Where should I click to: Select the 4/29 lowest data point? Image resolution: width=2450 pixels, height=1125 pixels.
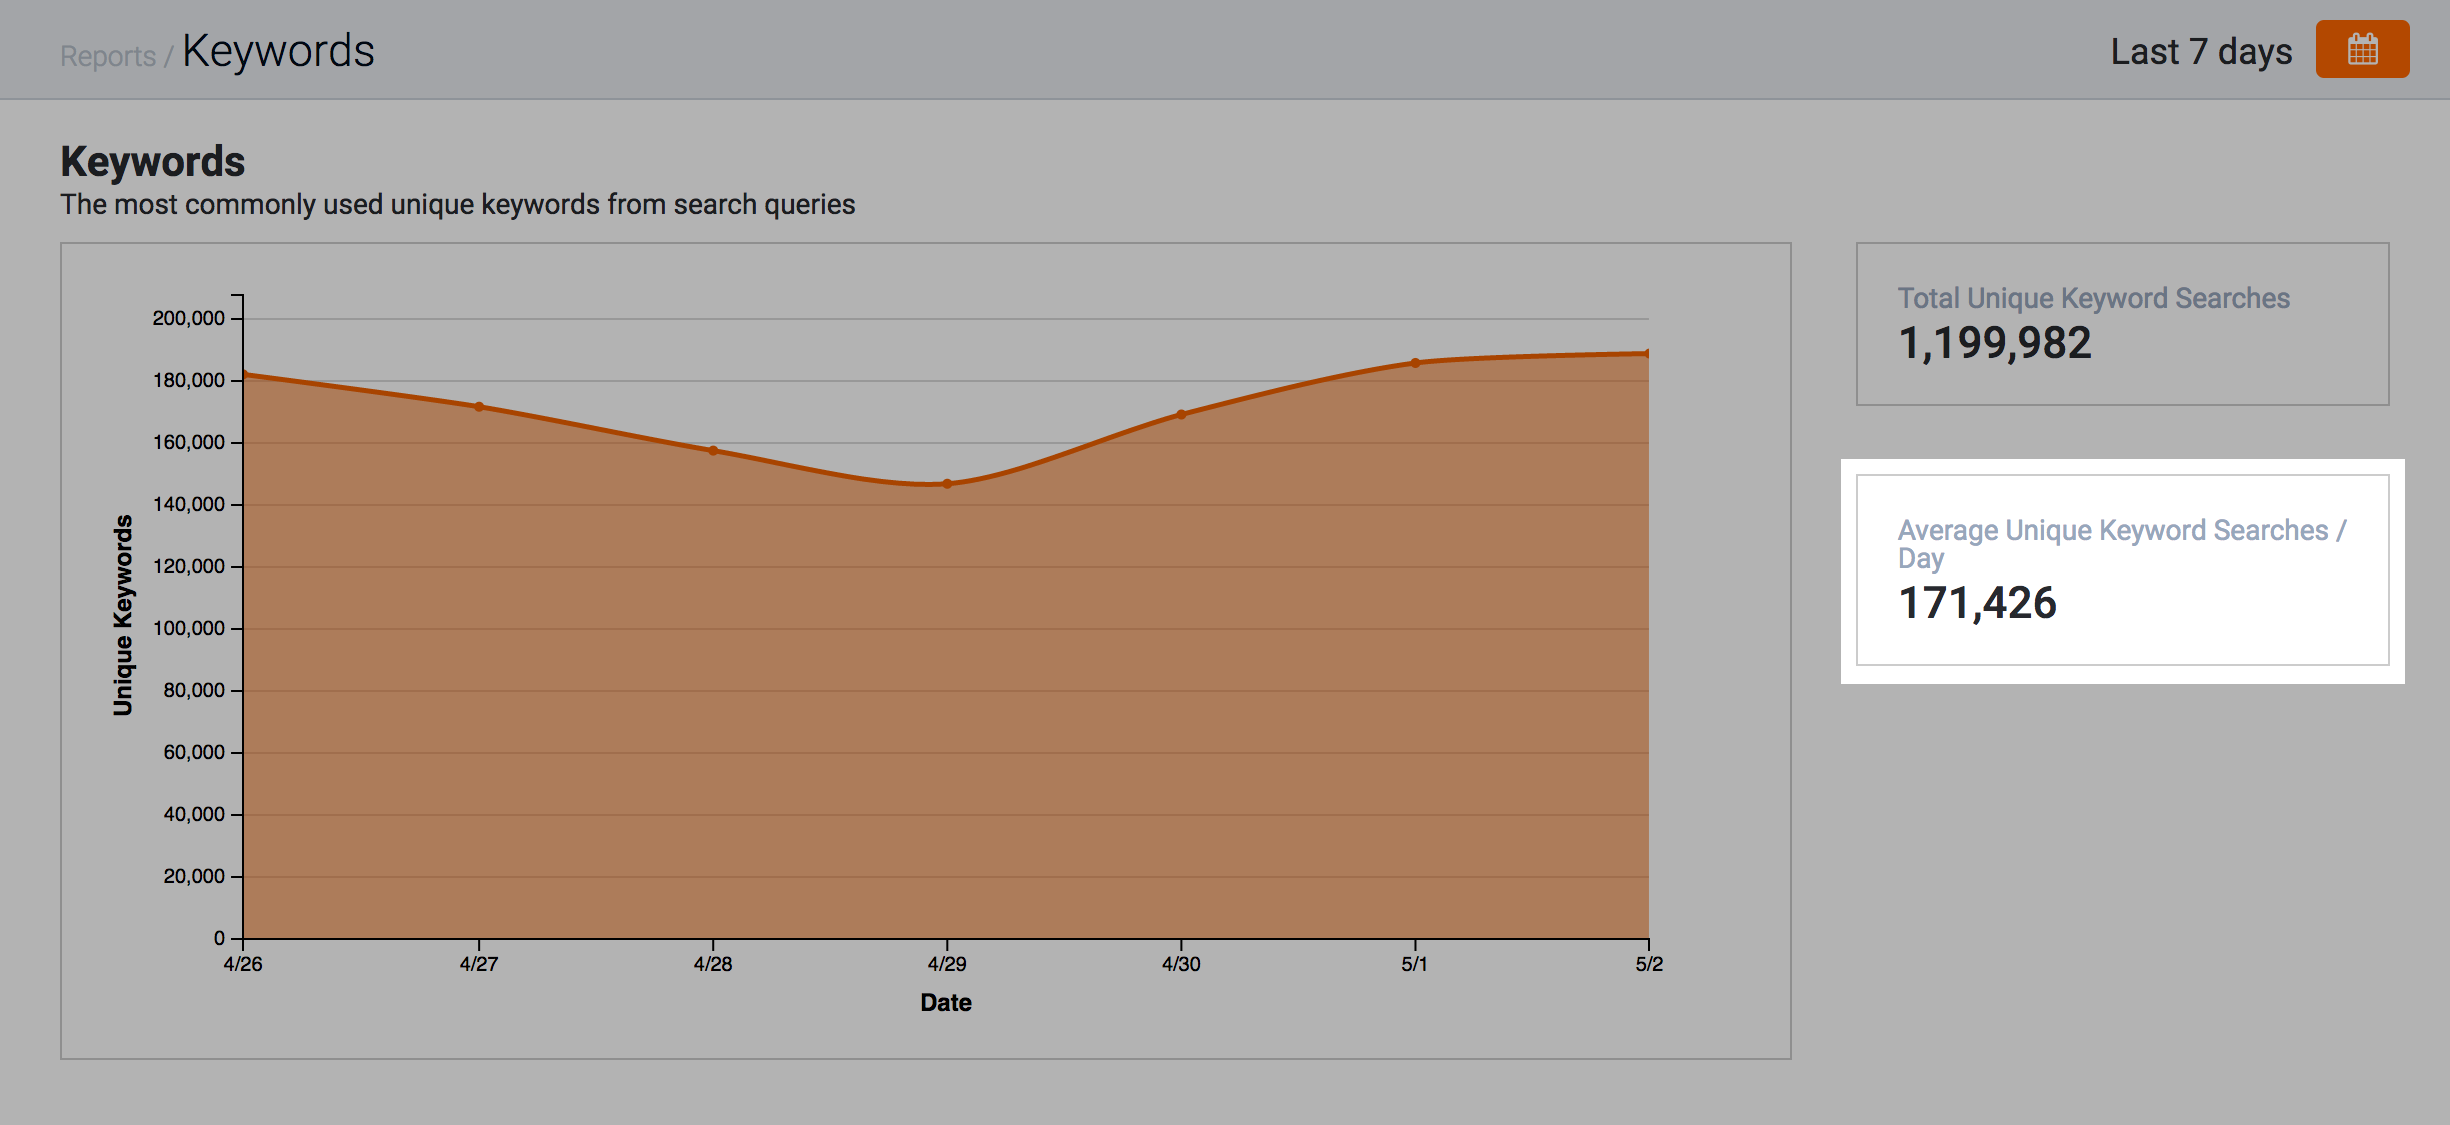click(x=947, y=484)
